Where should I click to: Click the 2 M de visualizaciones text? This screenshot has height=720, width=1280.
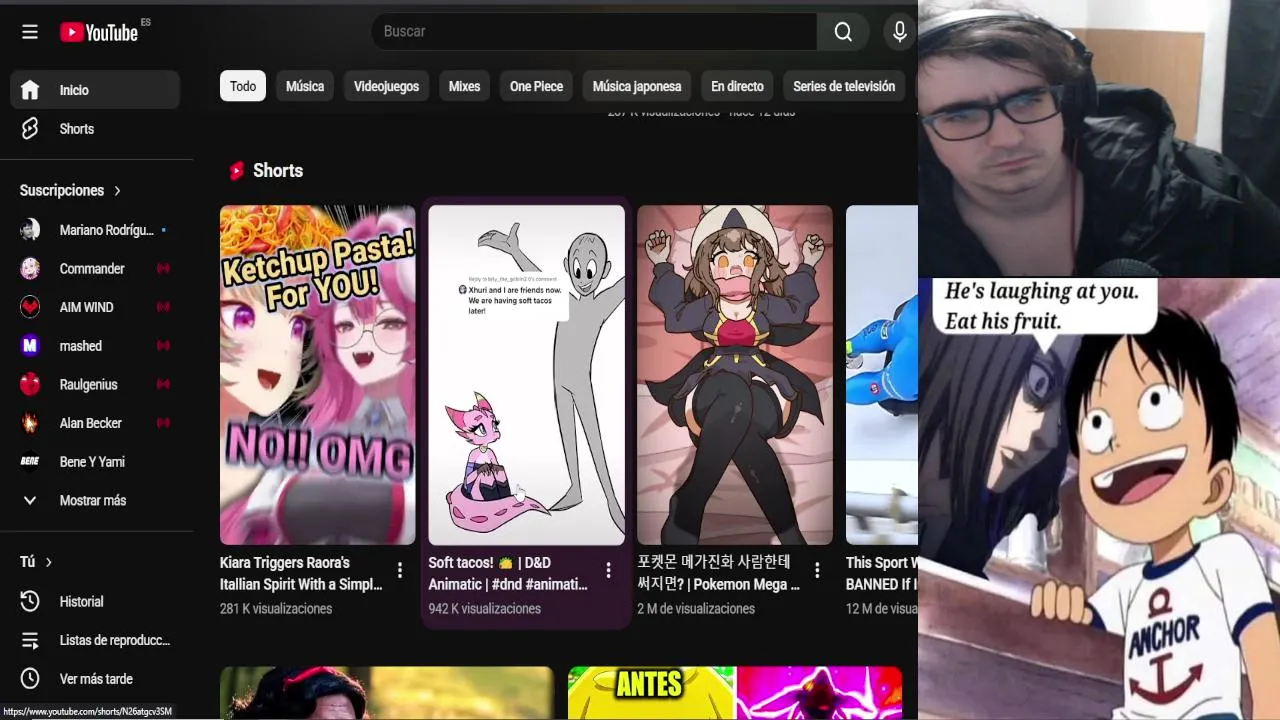pyautogui.click(x=696, y=609)
